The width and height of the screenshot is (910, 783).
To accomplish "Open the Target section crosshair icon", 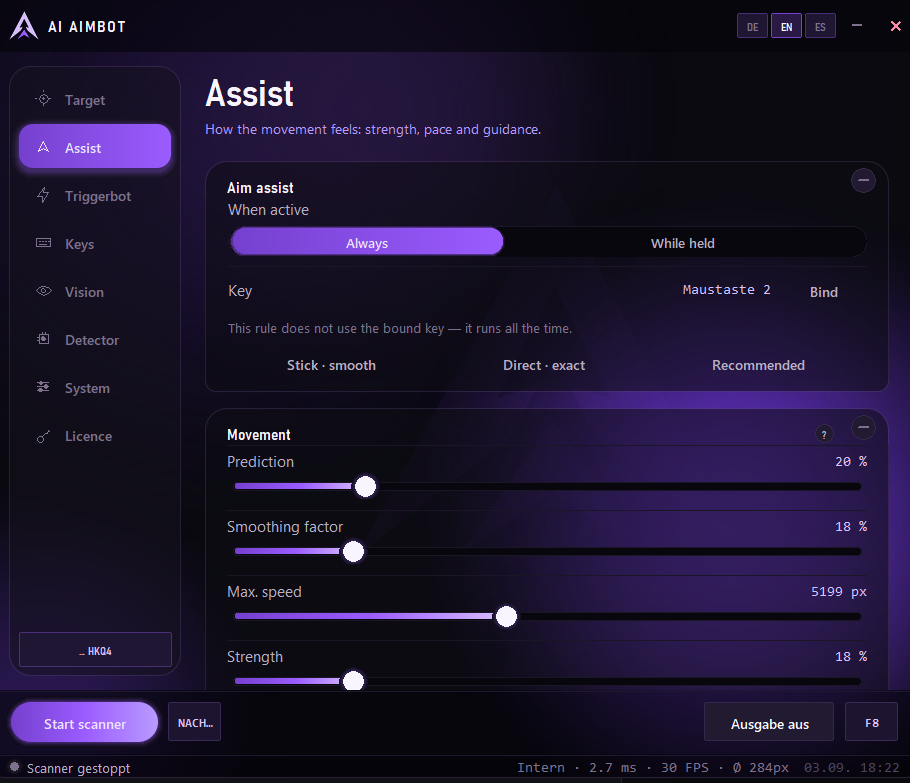I will (x=44, y=99).
